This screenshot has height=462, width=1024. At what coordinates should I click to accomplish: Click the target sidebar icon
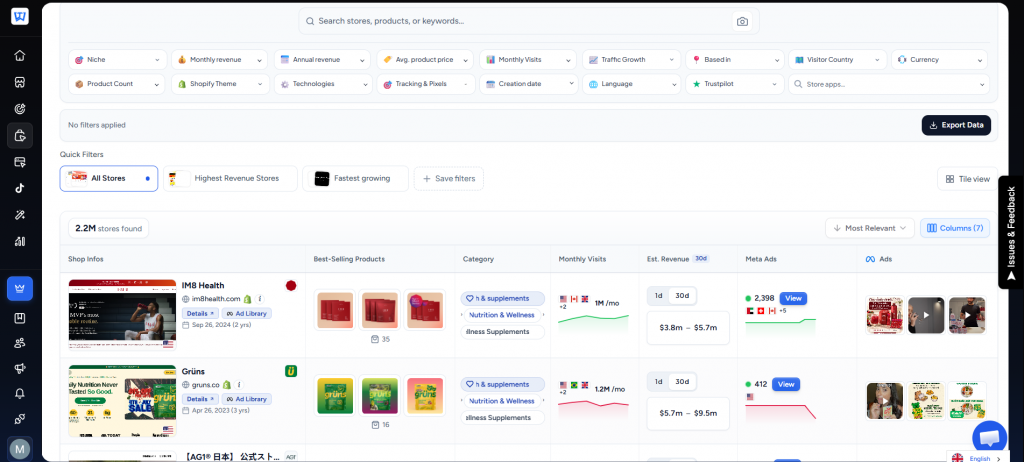[x=20, y=108]
